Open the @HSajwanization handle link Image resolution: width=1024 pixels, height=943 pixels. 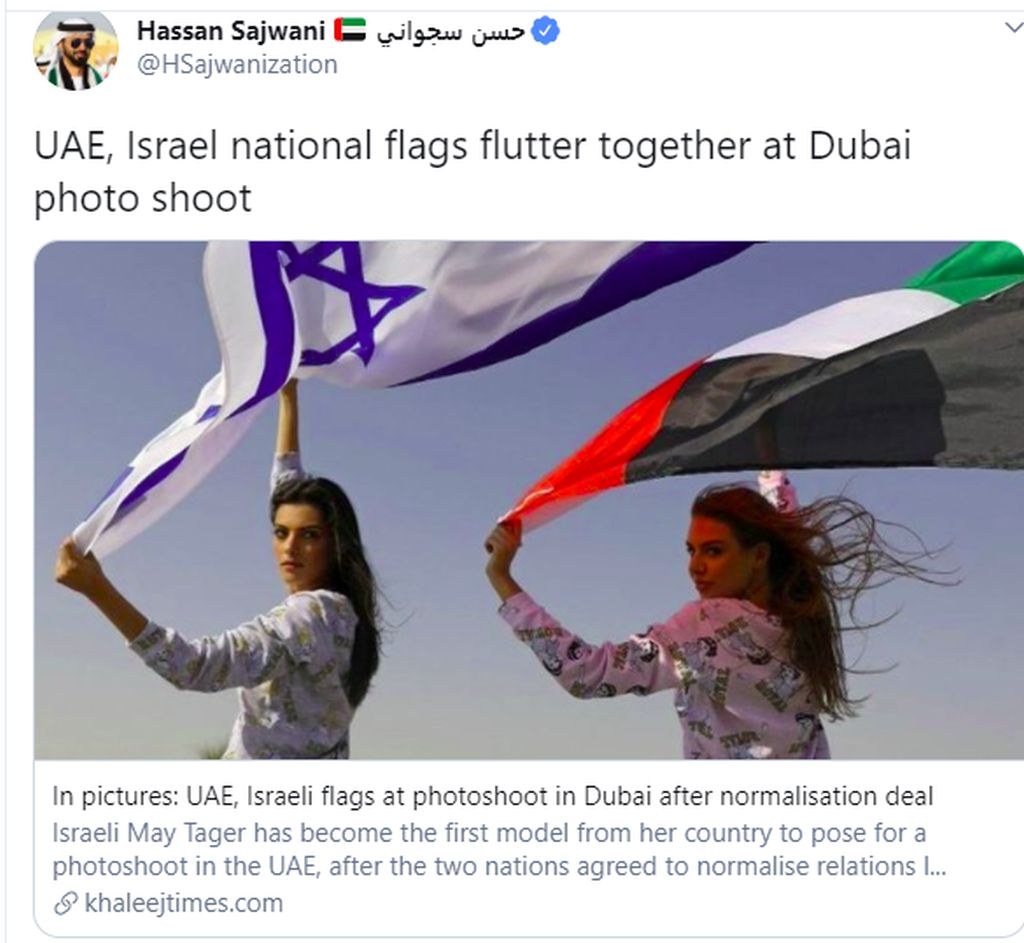[237, 65]
